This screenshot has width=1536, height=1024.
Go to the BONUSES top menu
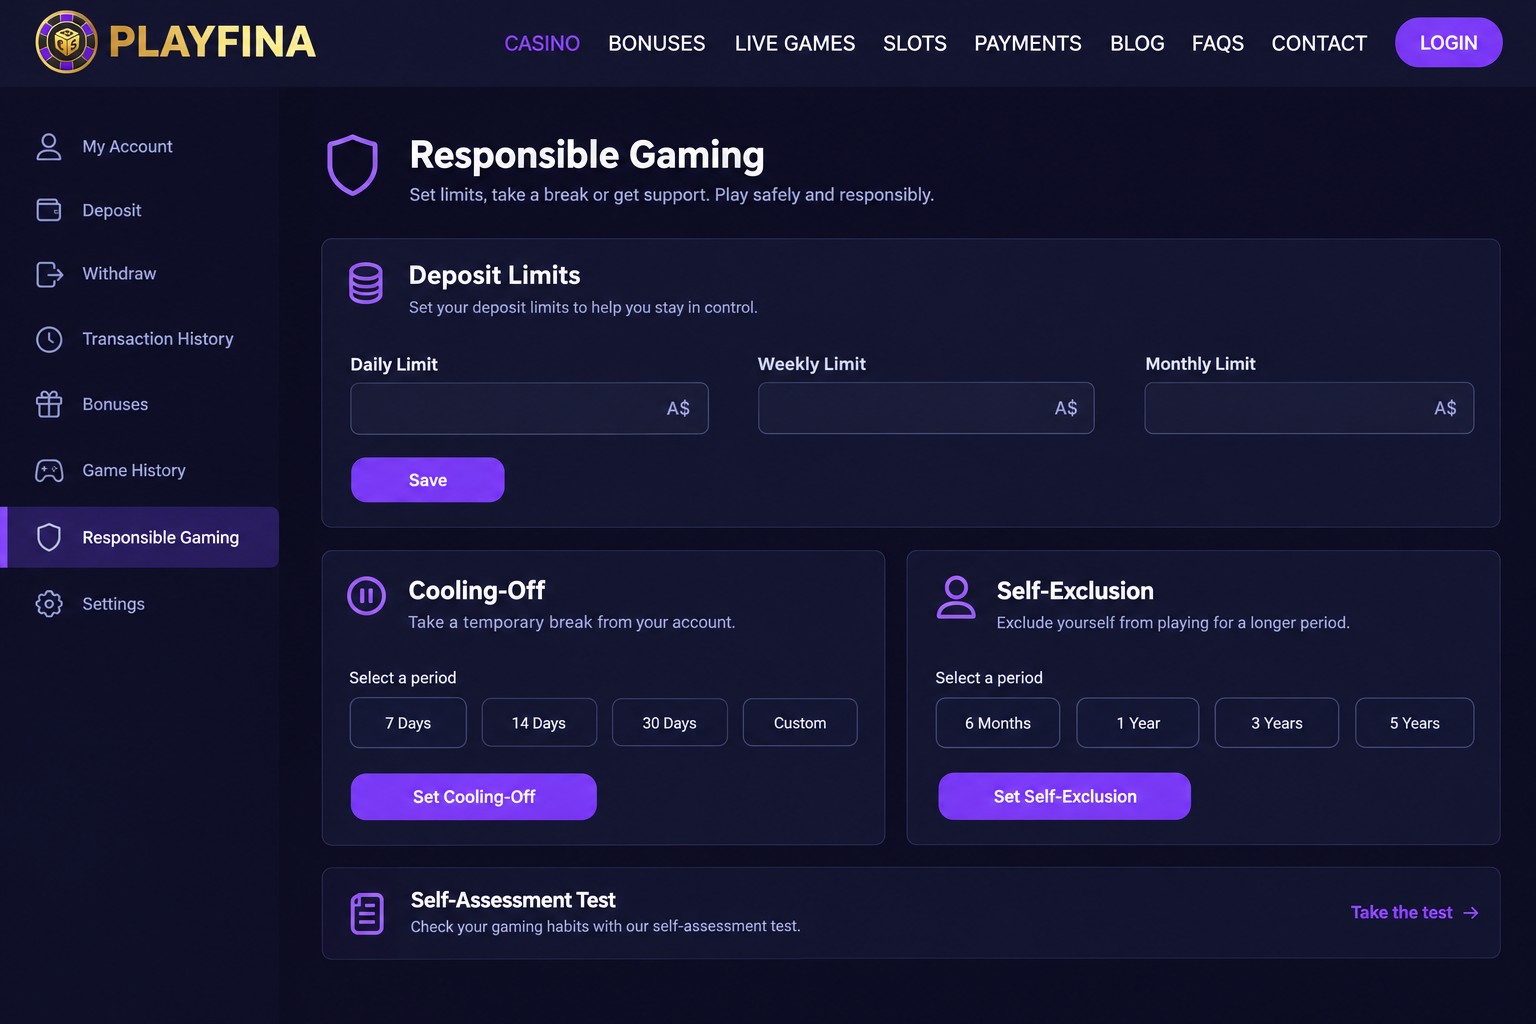coord(657,43)
